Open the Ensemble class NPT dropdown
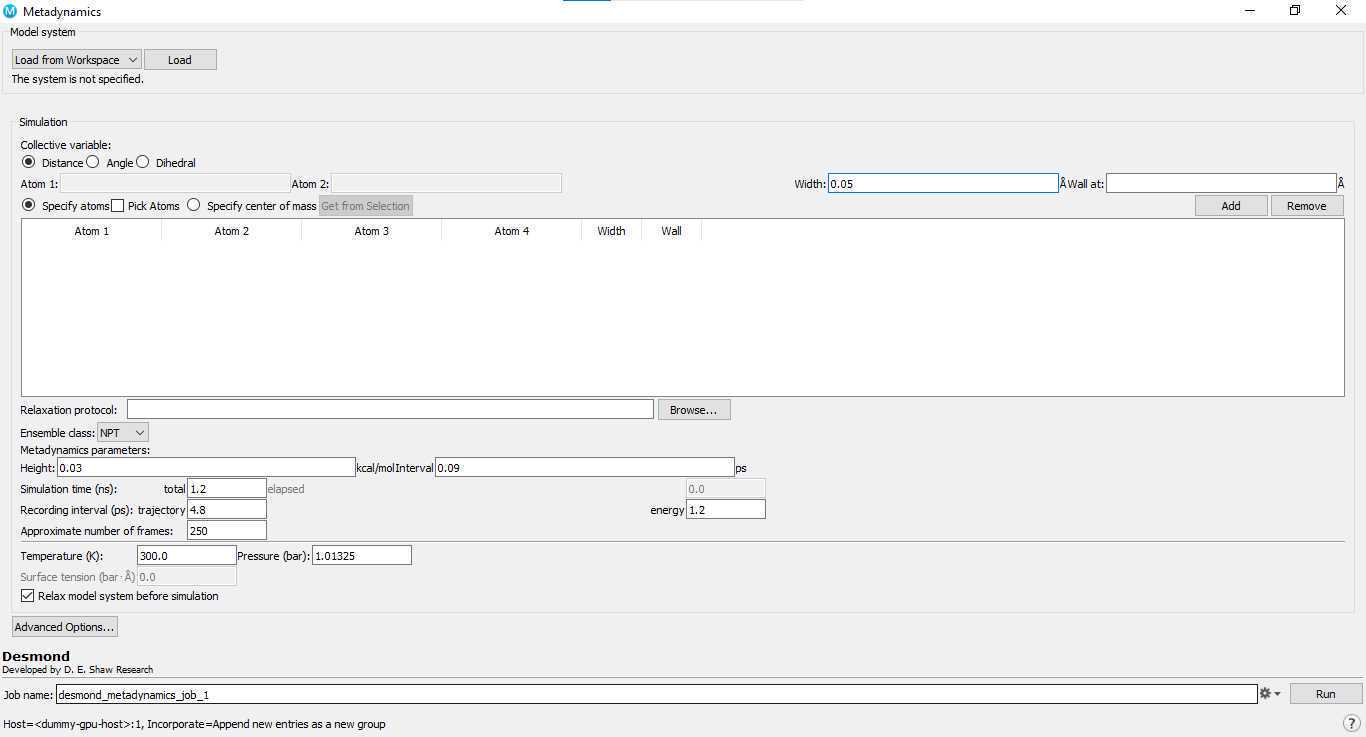1366x737 pixels. (x=123, y=433)
